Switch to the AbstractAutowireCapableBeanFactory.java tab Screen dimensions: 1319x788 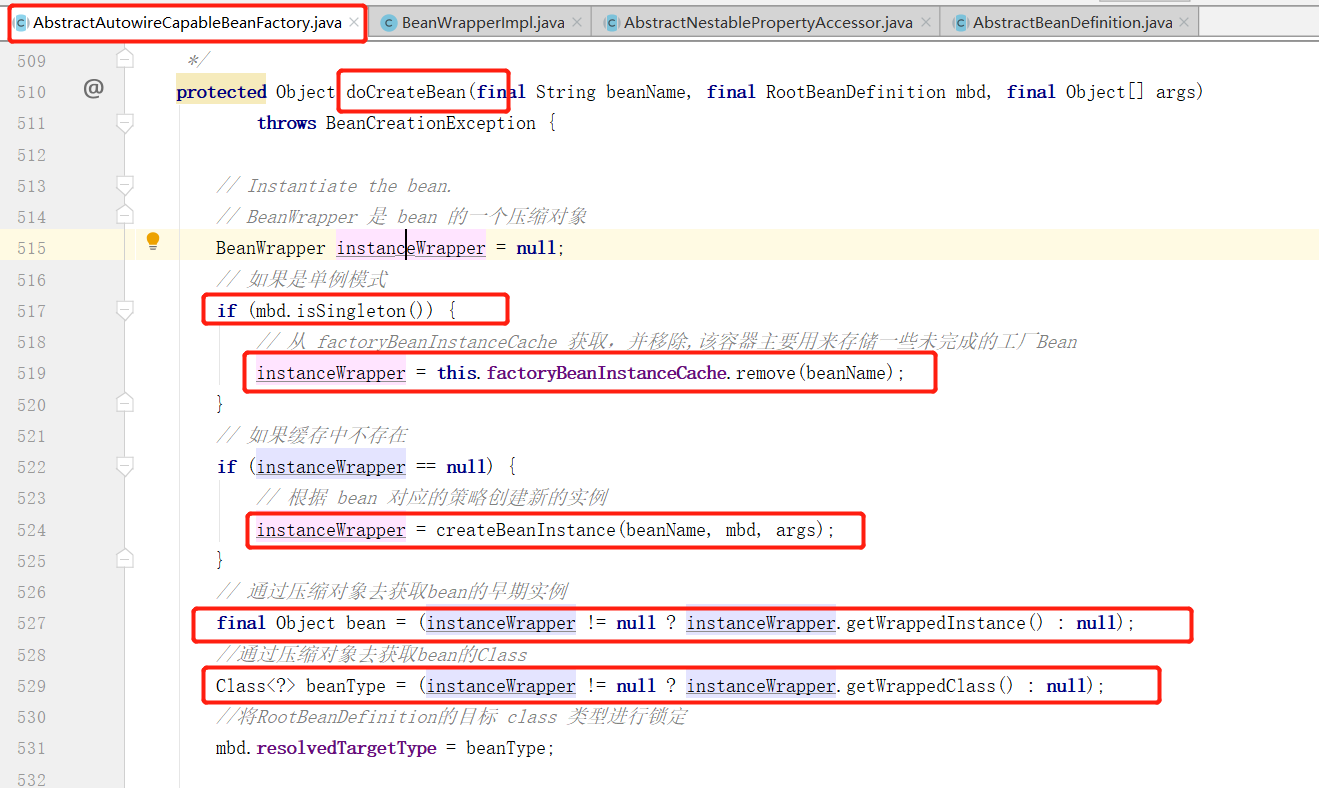point(188,22)
